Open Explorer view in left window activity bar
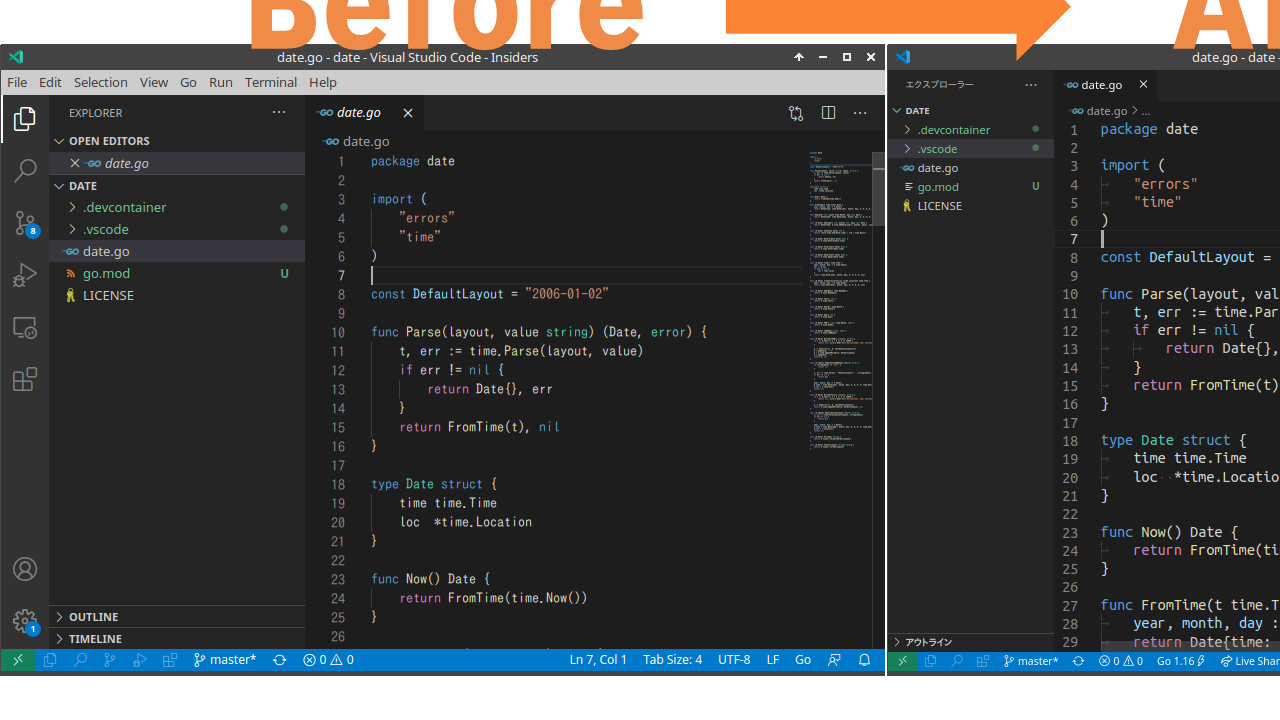Screen dimensions: 1280x720 tap(25, 121)
